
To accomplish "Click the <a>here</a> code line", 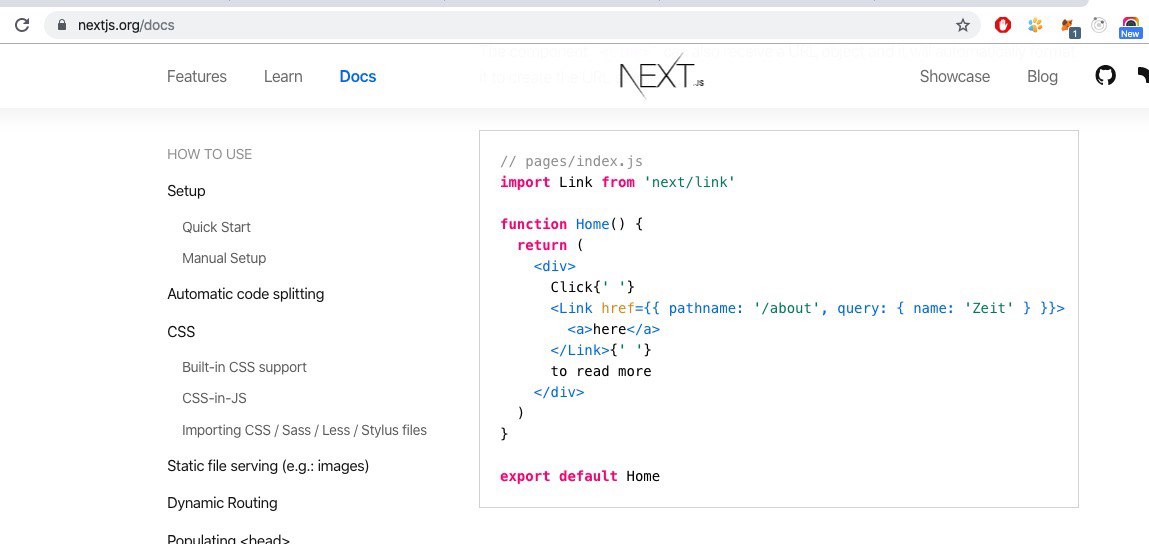I will (613, 329).
